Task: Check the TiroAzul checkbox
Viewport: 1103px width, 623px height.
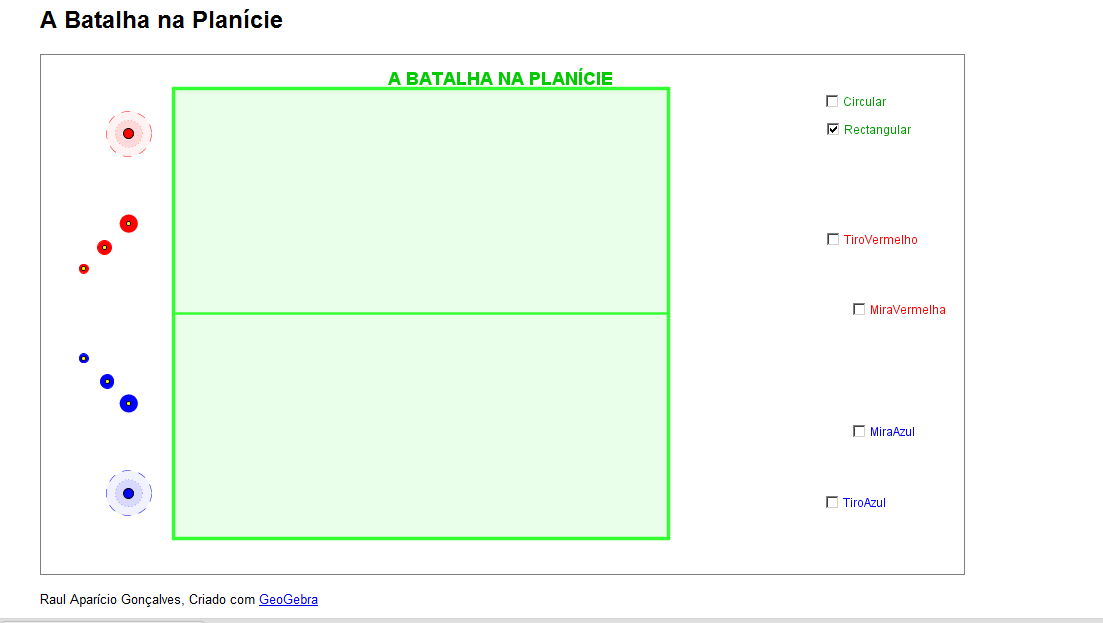Action: [x=832, y=503]
